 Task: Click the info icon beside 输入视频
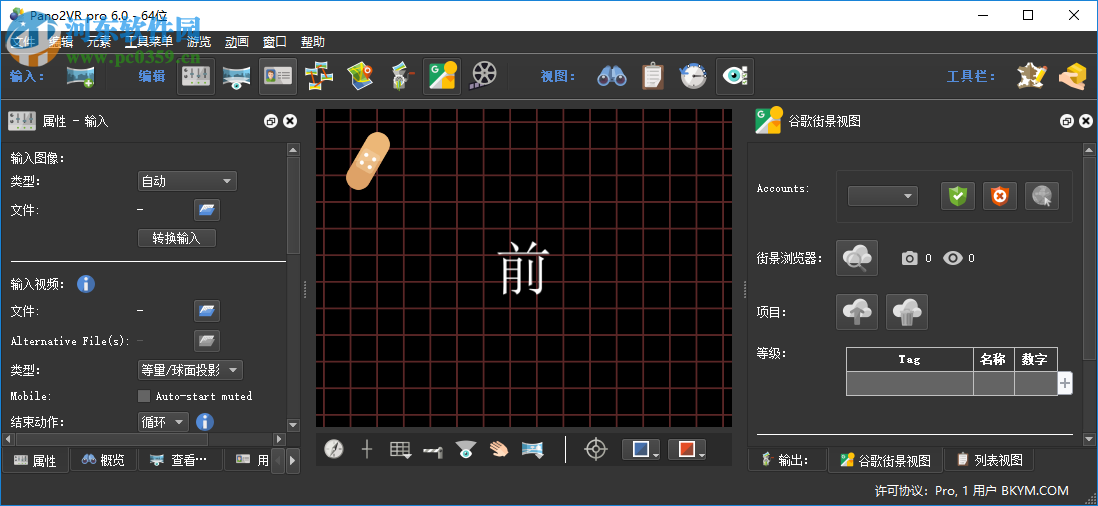(x=86, y=283)
